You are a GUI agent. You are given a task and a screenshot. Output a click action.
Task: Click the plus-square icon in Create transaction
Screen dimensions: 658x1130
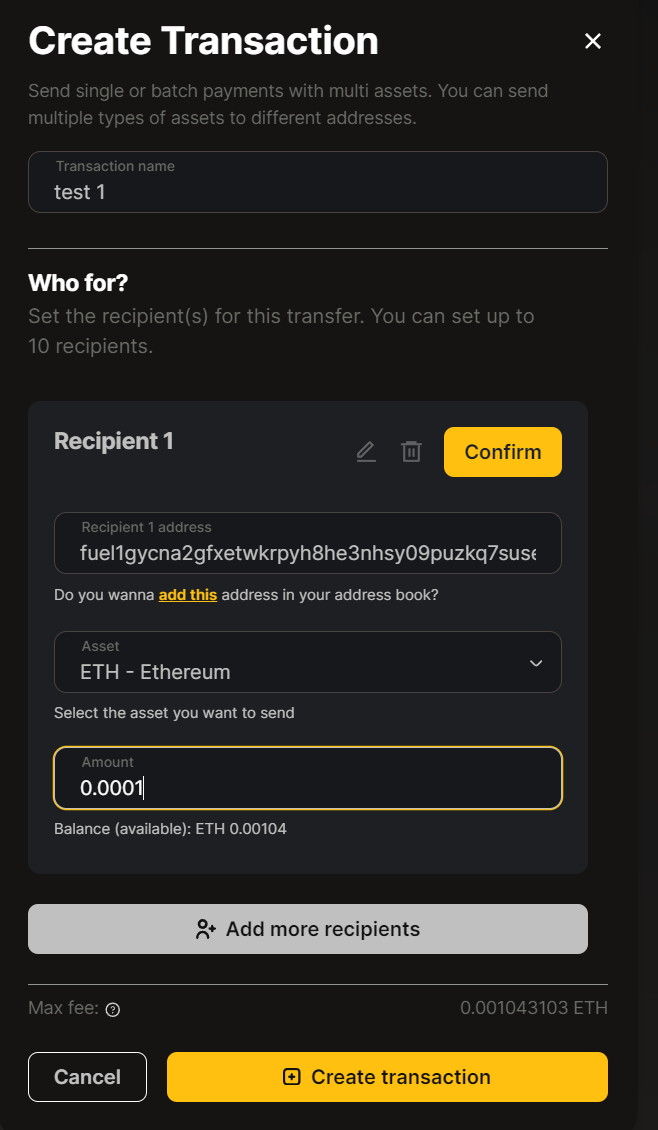click(x=291, y=1077)
